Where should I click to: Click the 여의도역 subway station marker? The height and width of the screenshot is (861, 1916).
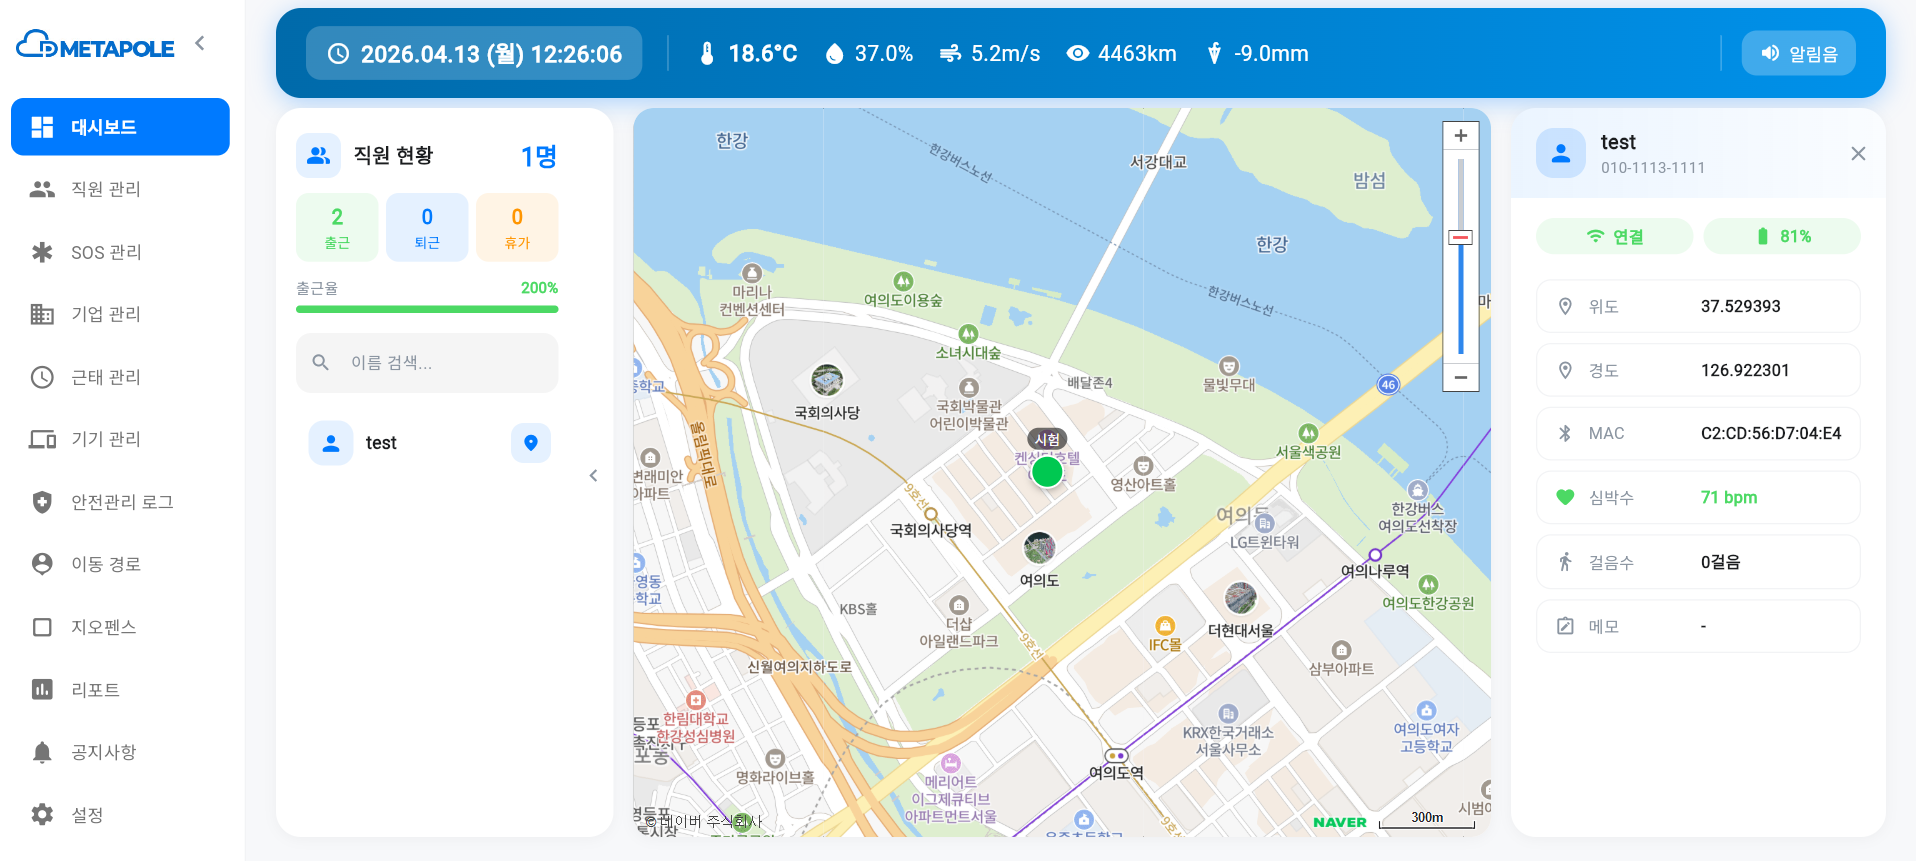1116,755
